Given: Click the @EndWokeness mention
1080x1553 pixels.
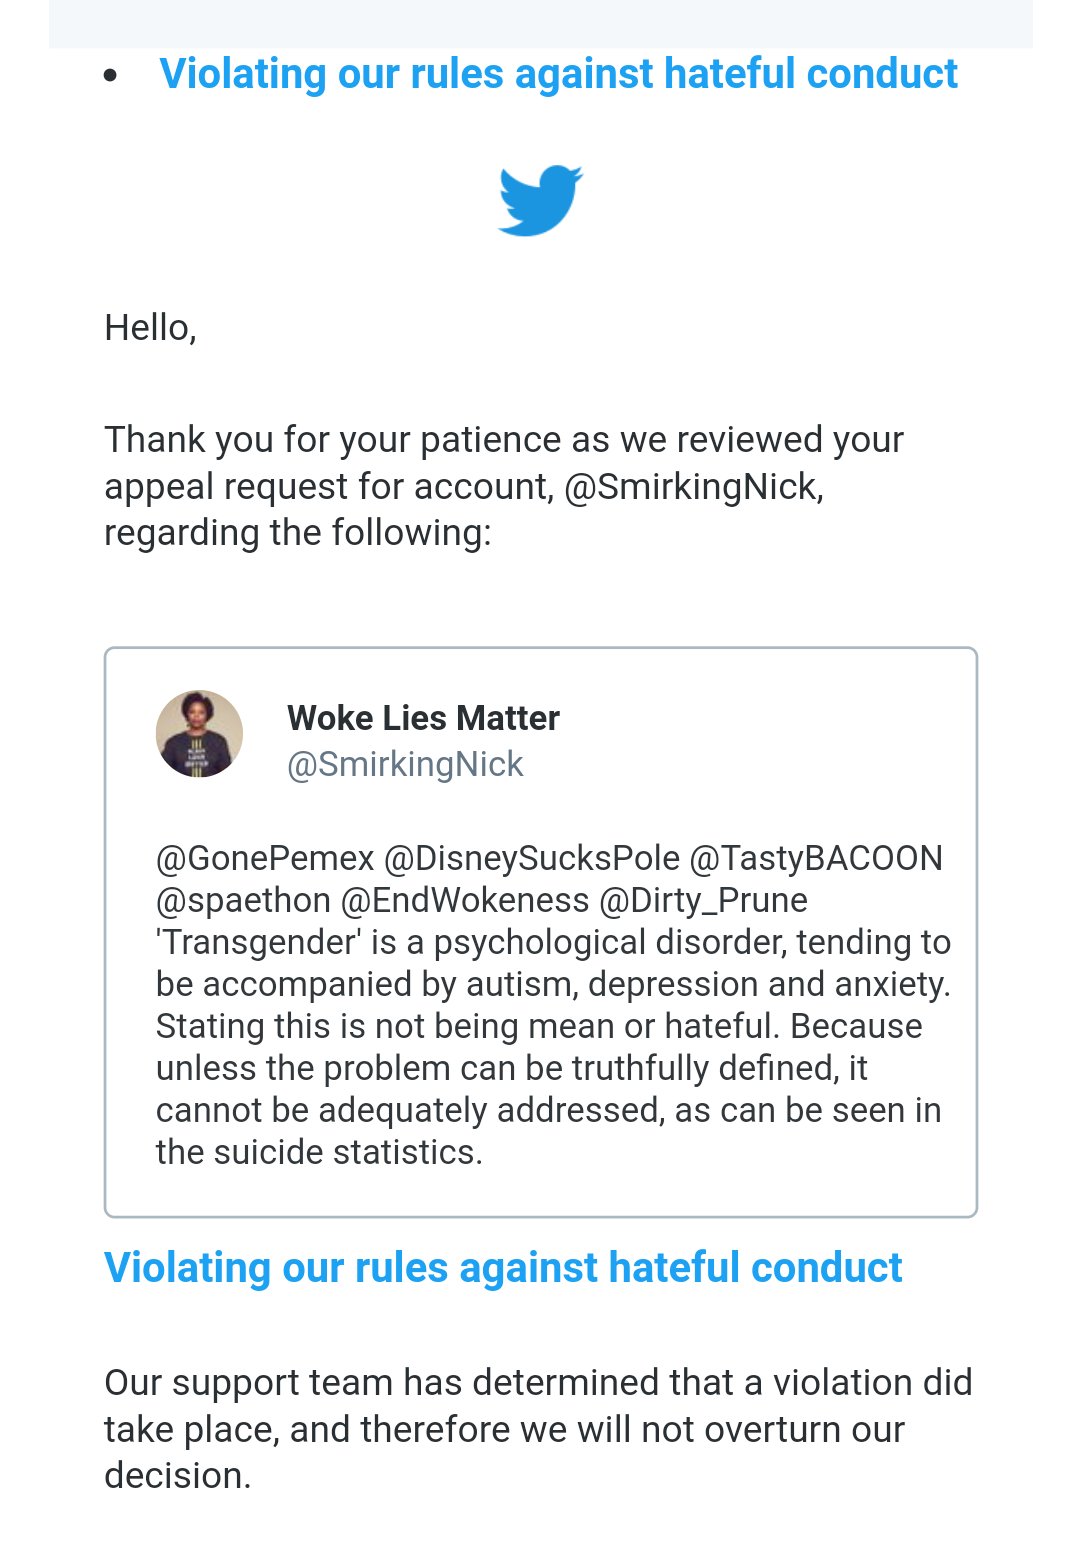Looking at the screenshot, I should (465, 900).
